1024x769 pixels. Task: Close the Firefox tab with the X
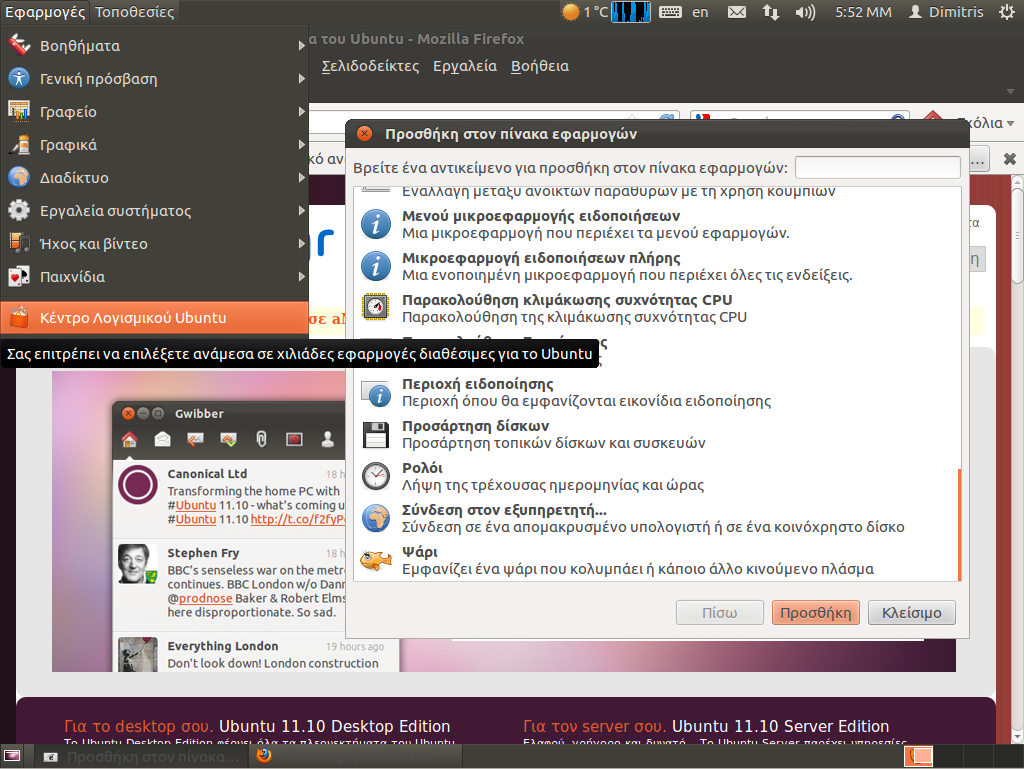(1010, 159)
